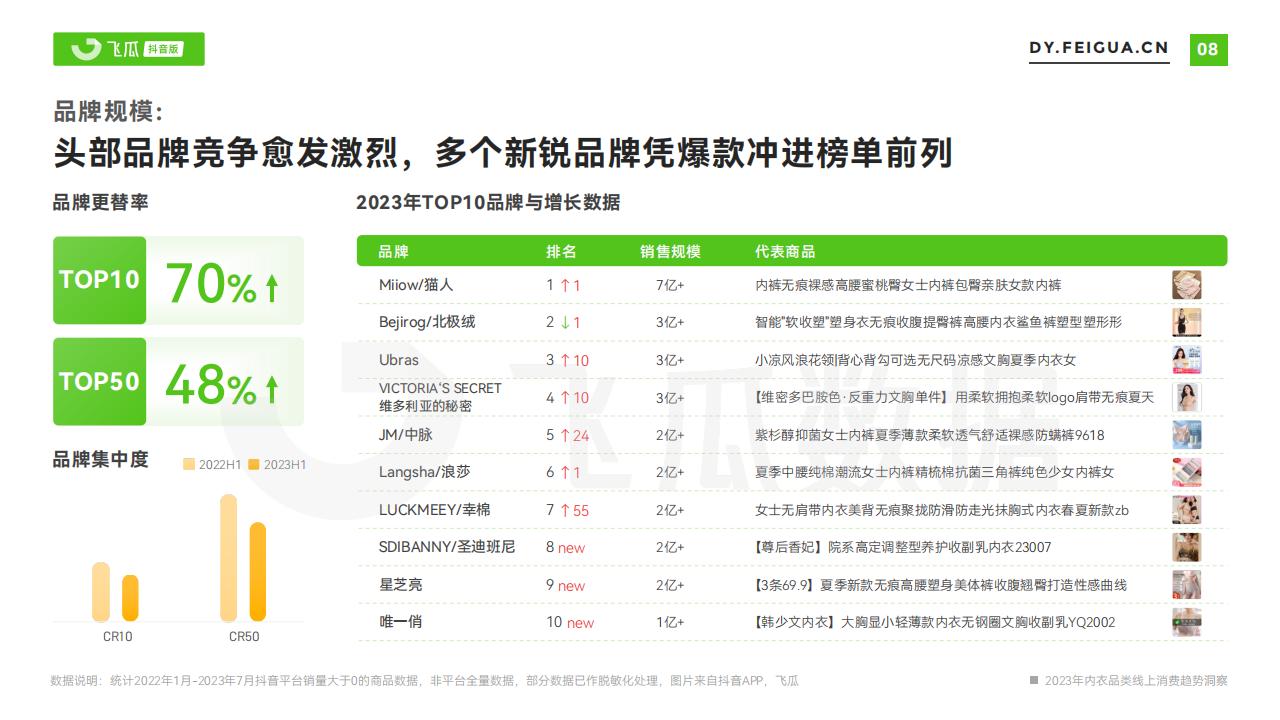Open the LUCKMEEY/幸棉 product thumbnail

pos(1187,510)
